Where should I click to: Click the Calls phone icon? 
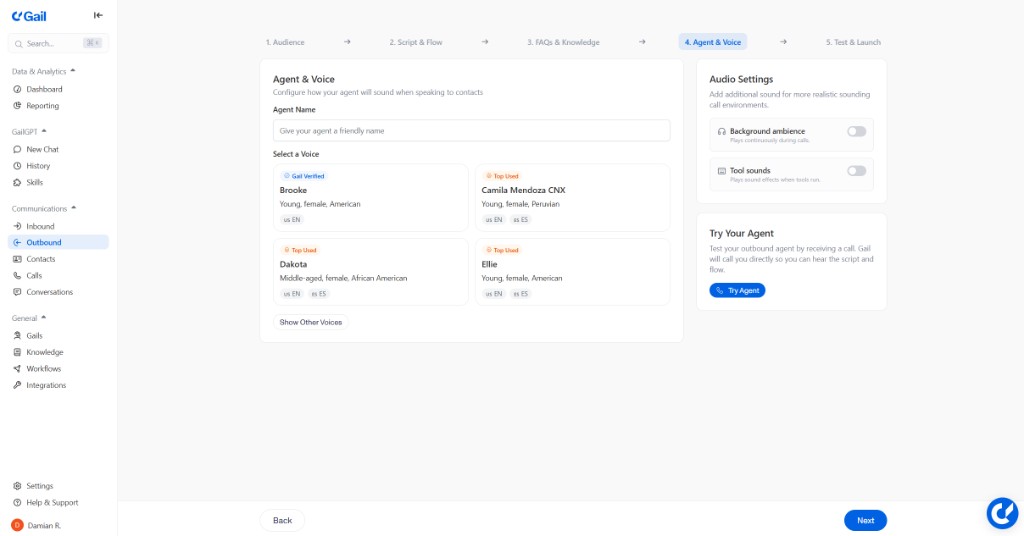(17, 276)
